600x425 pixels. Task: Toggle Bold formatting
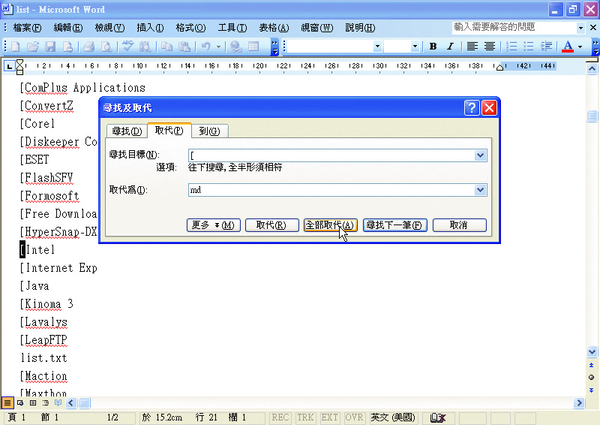[433, 47]
